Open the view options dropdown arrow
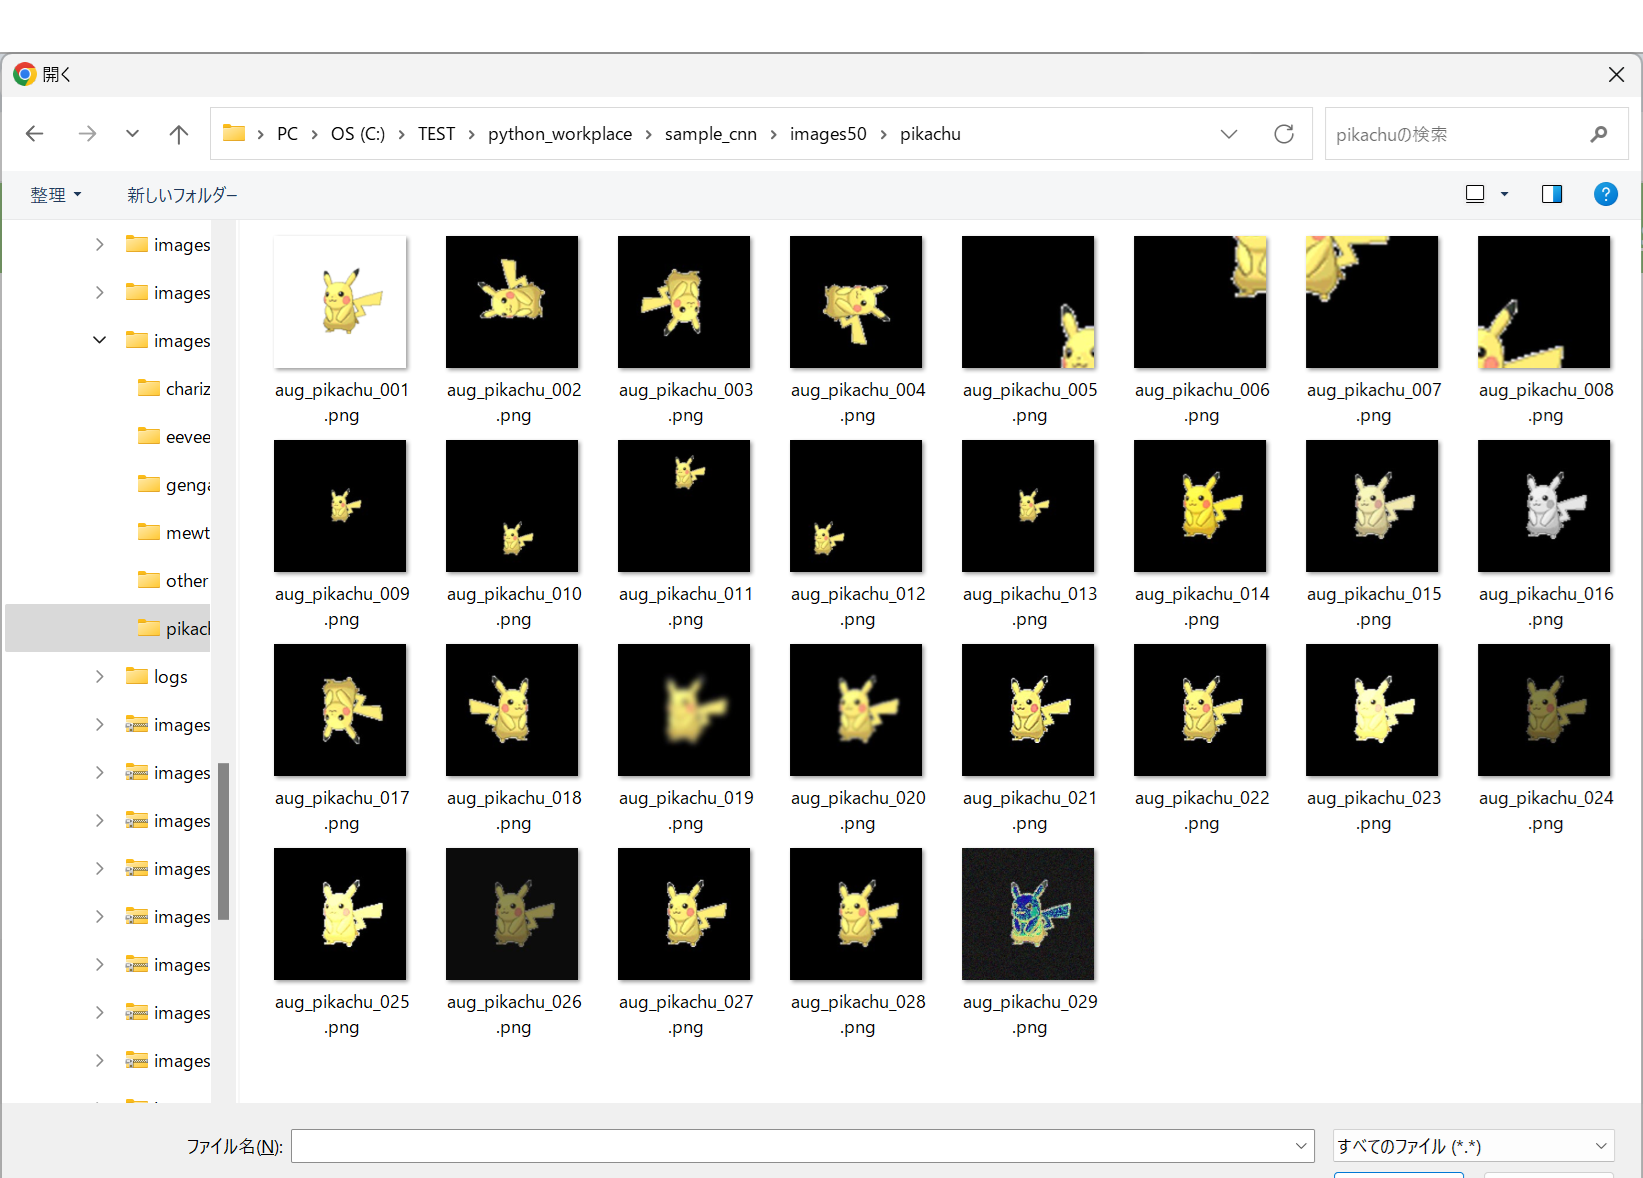Image resolution: width=1643 pixels, height=1178 pixels. coord(1504,194)
